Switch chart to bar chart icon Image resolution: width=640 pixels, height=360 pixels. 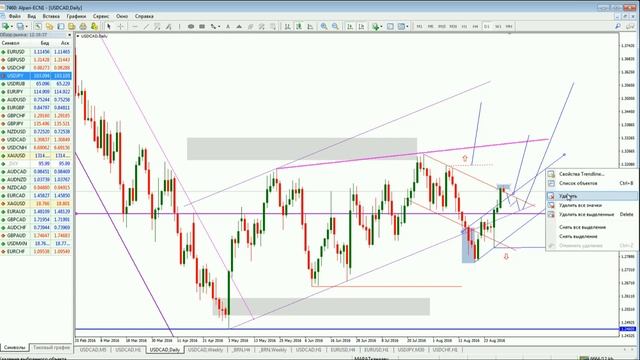[x=287, y=26]
